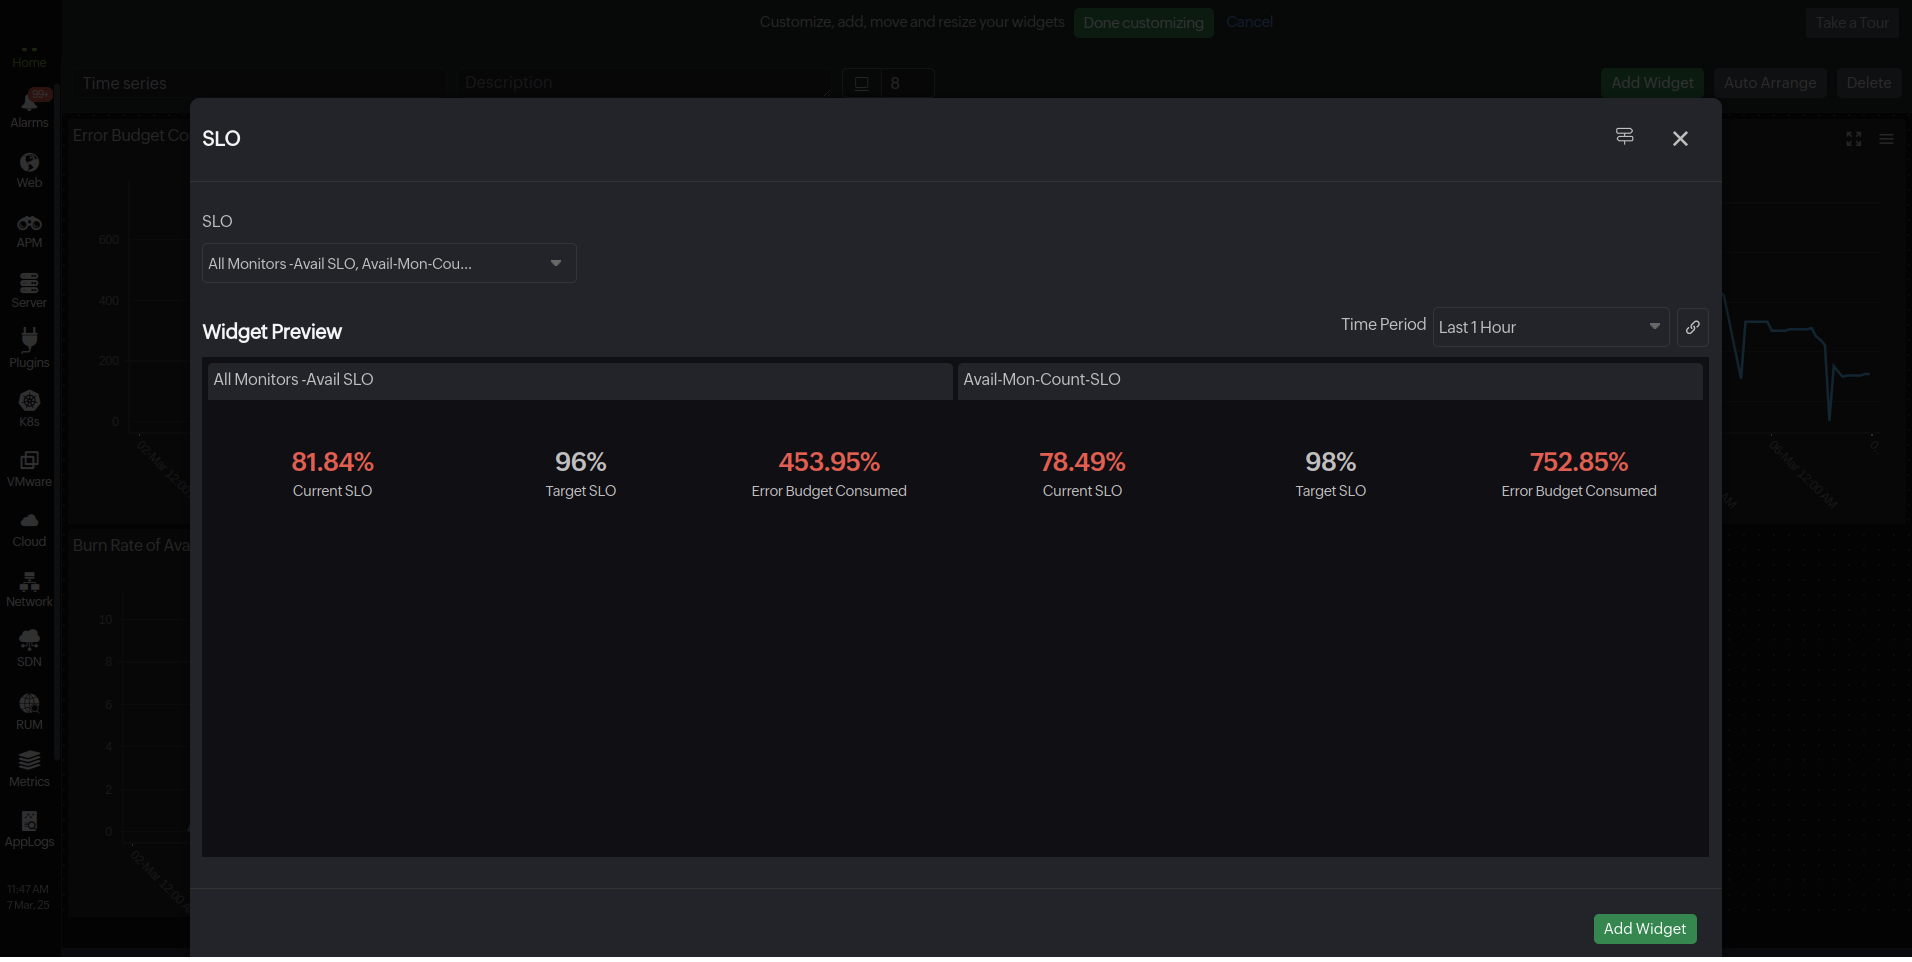The height and width of the screenshot is (962, 1912).
Task: Open the widget settings icon beside close
Action: (1624, 137)
